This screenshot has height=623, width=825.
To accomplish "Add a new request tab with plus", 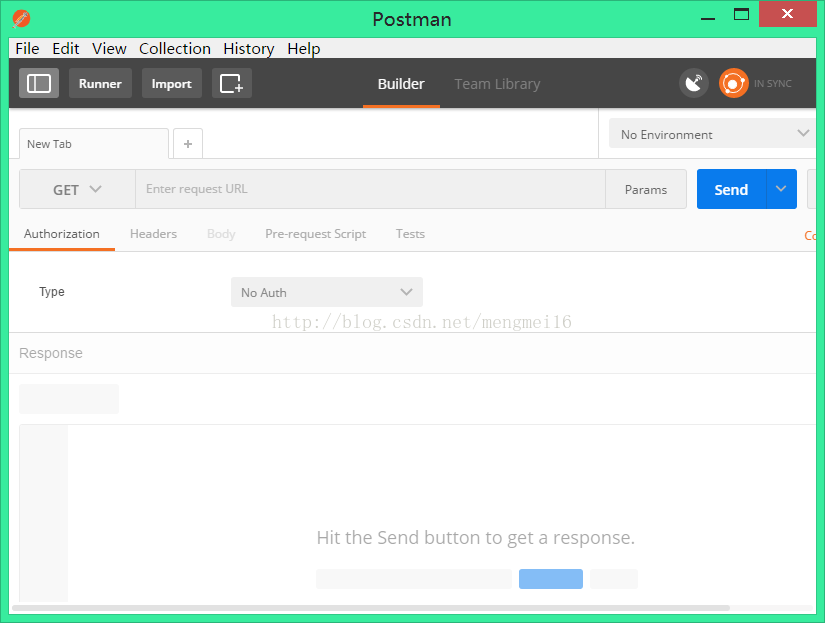I will pos(188,144).
